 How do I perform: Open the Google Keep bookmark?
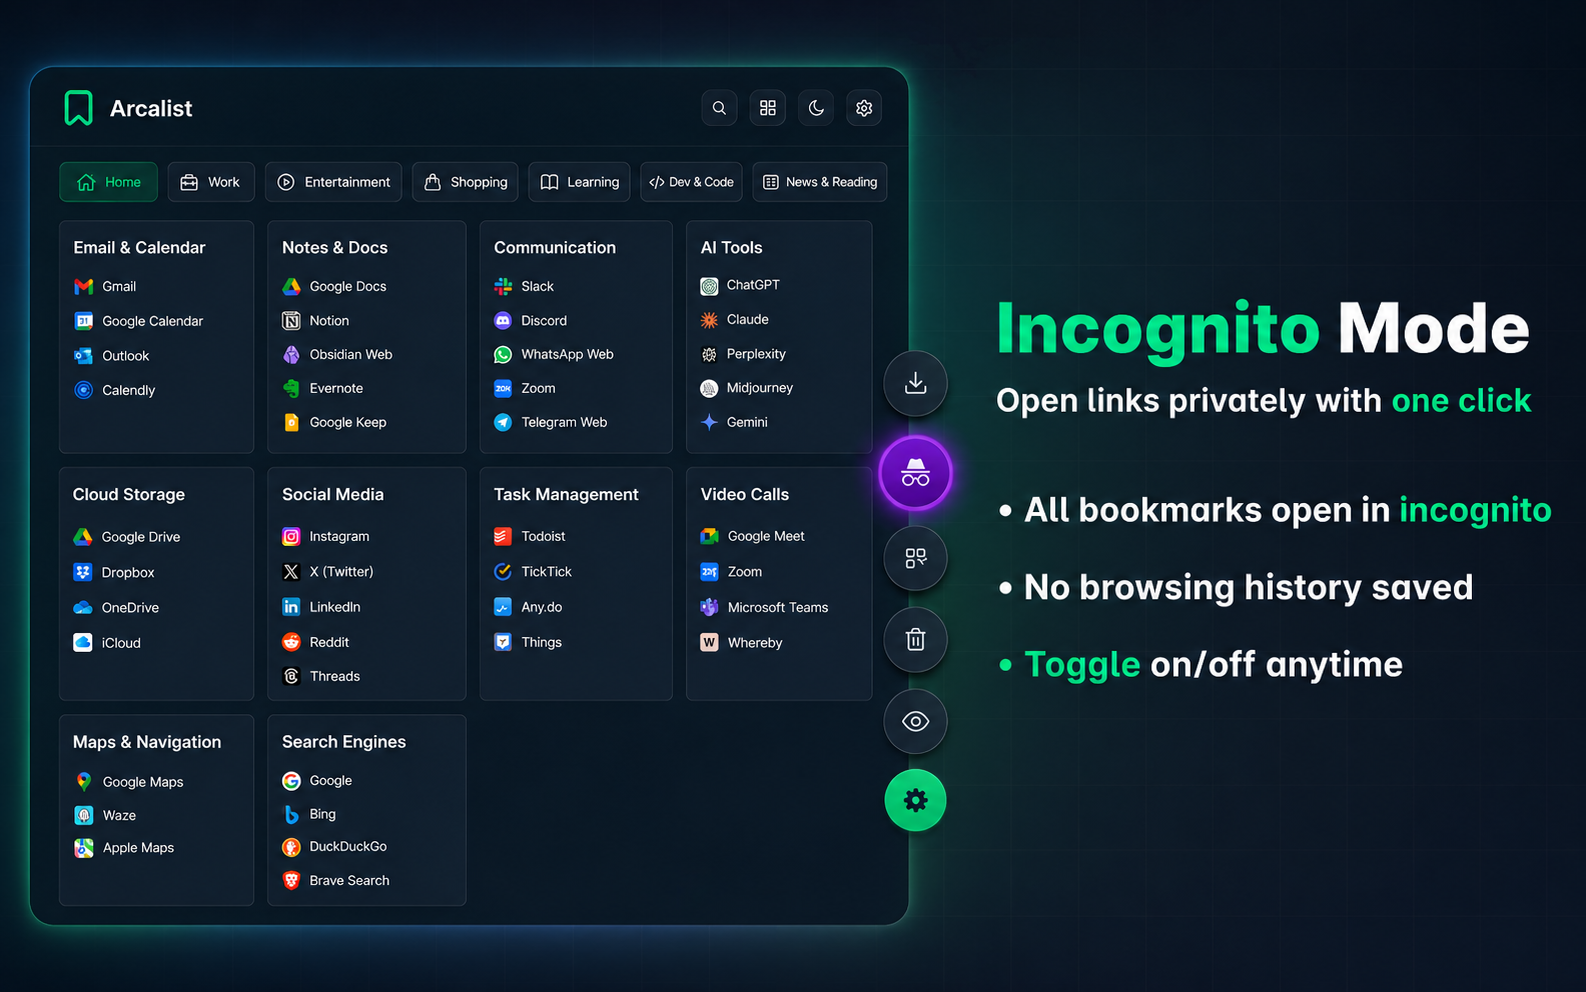pyautogui.click(x=334, y=423)
